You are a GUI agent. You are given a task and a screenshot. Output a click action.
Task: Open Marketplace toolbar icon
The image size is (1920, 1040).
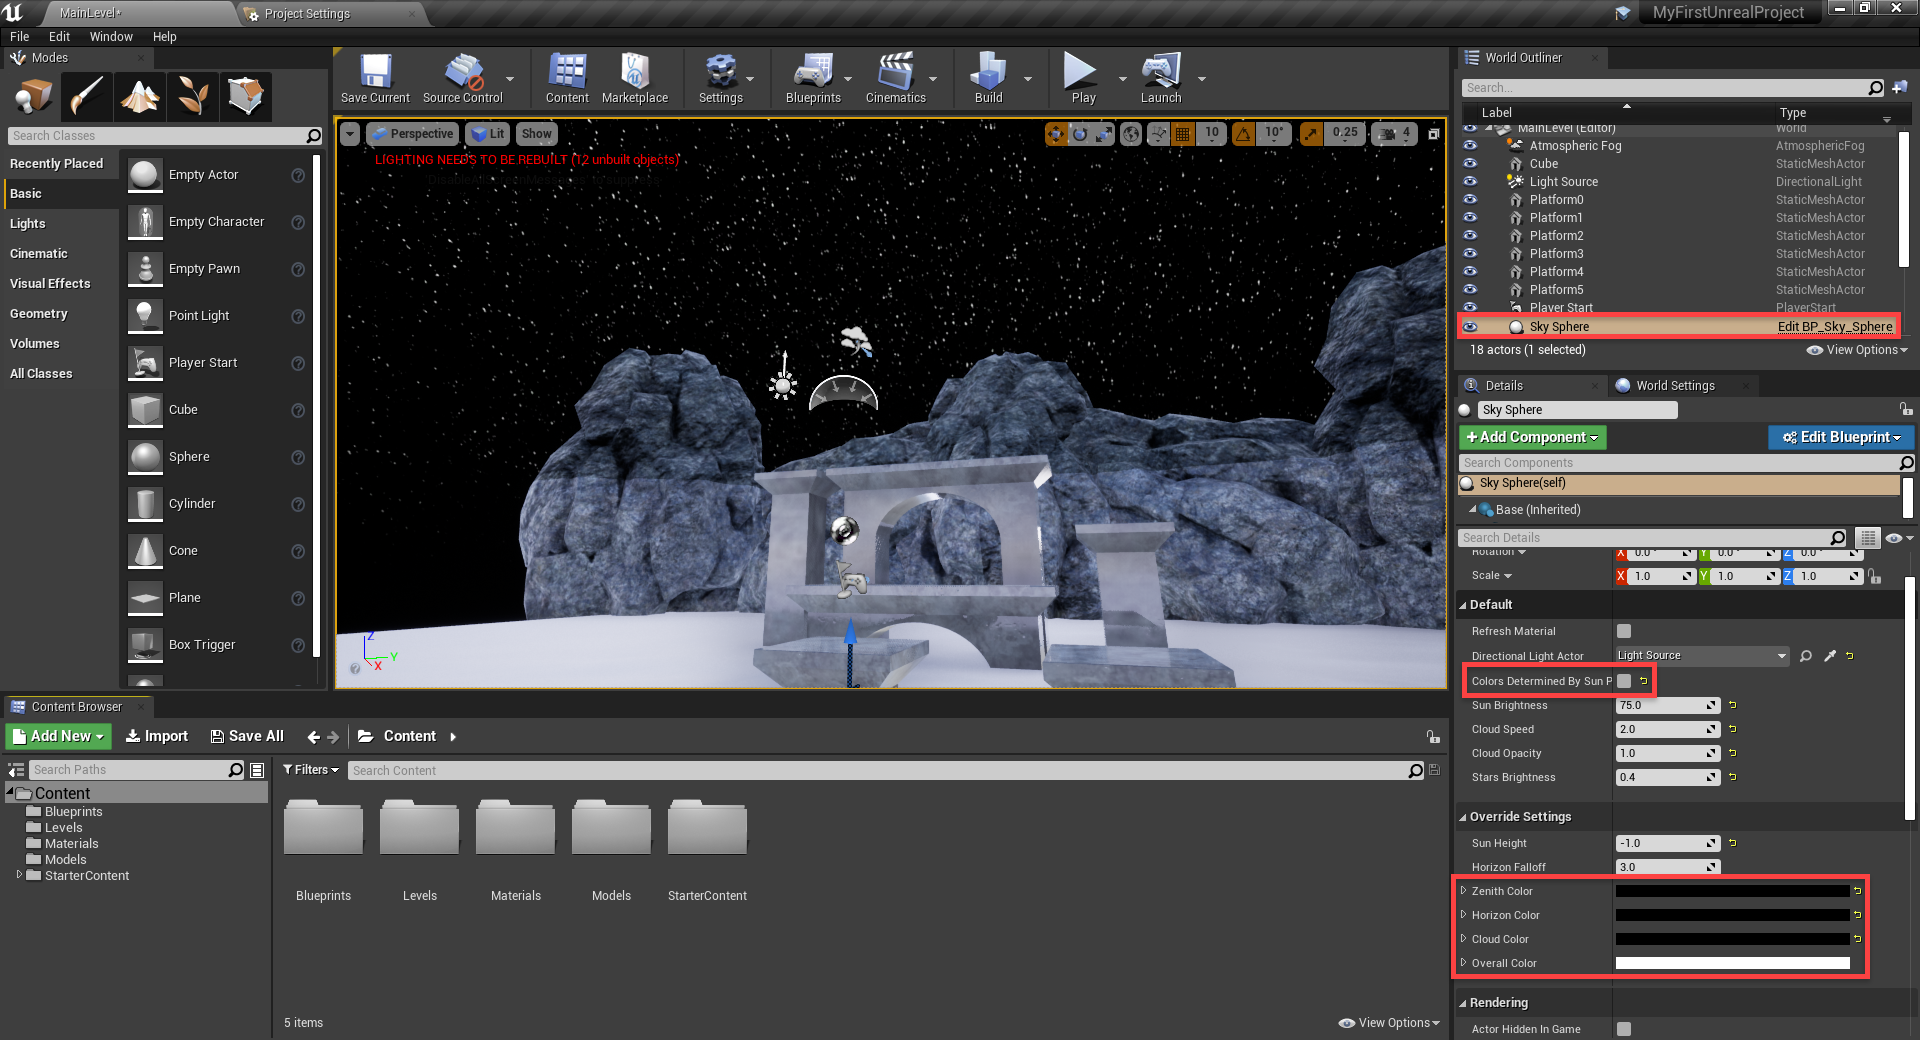click(x=635, y=78)
